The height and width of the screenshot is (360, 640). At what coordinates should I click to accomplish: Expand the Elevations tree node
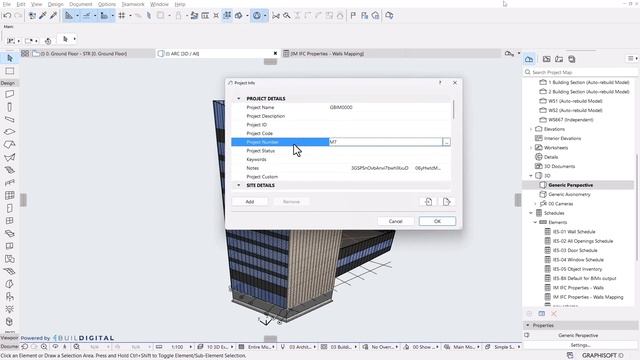(x=531, y=129)
